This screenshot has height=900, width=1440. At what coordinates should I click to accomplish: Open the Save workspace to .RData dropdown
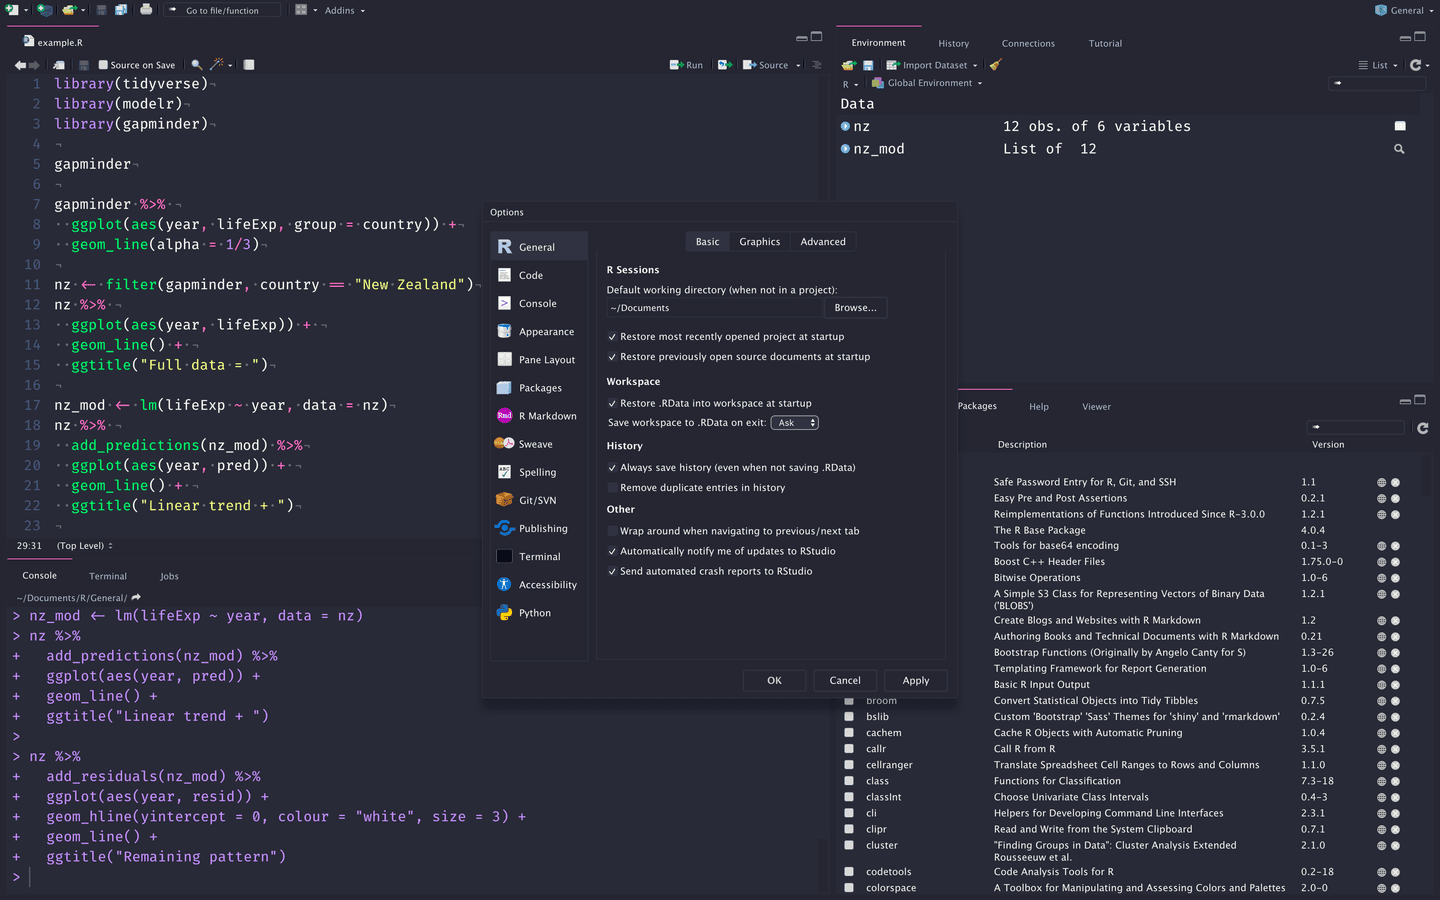point(794,423)
